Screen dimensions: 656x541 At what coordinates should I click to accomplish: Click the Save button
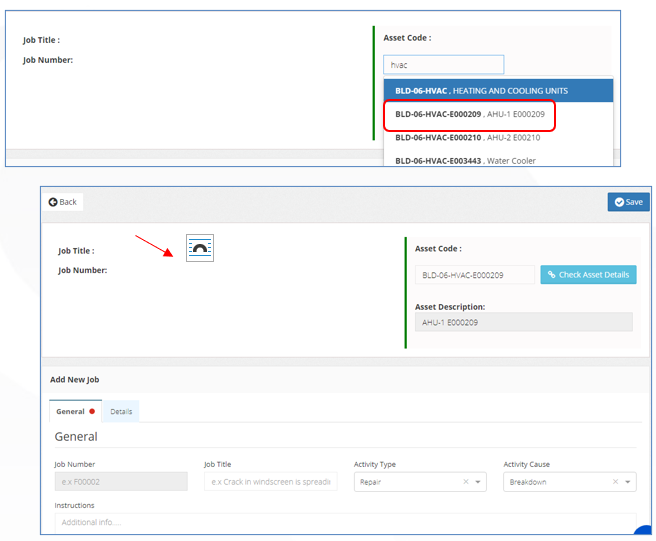coord(628,202)
